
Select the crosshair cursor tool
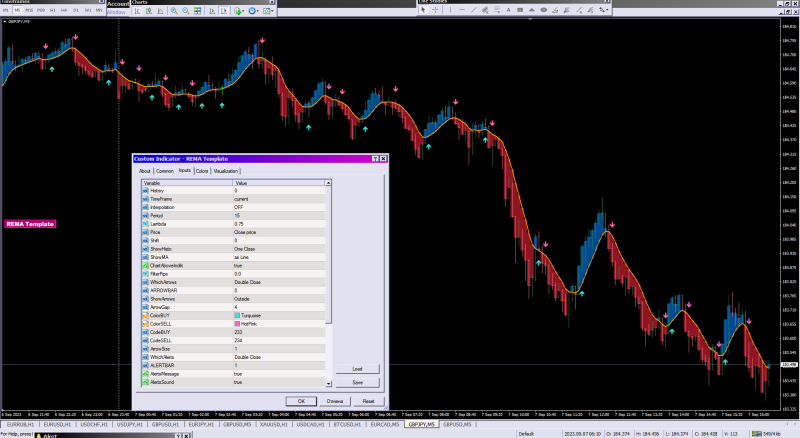coord(435,10)
